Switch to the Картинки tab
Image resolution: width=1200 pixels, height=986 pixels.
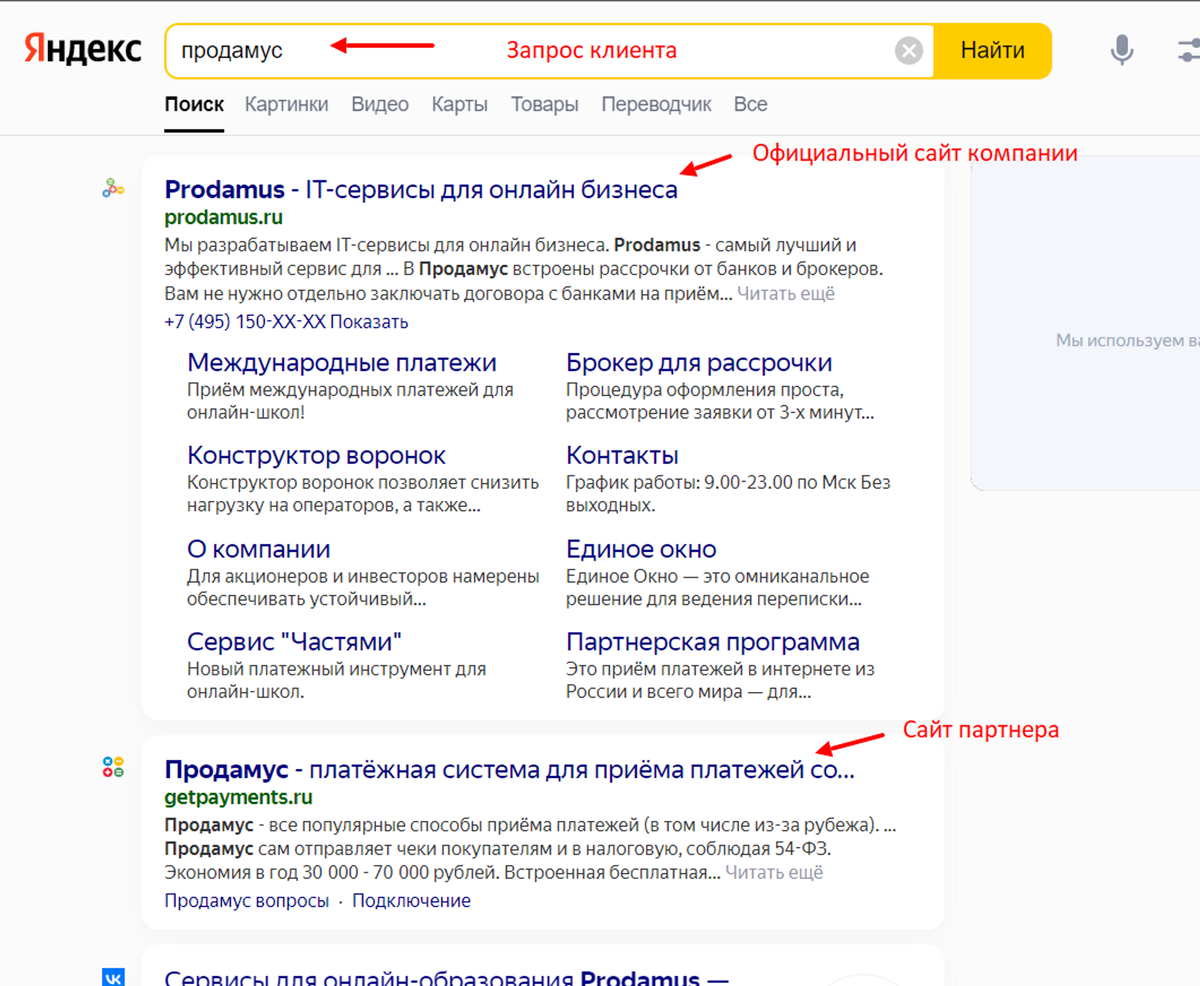pos(286,104)
